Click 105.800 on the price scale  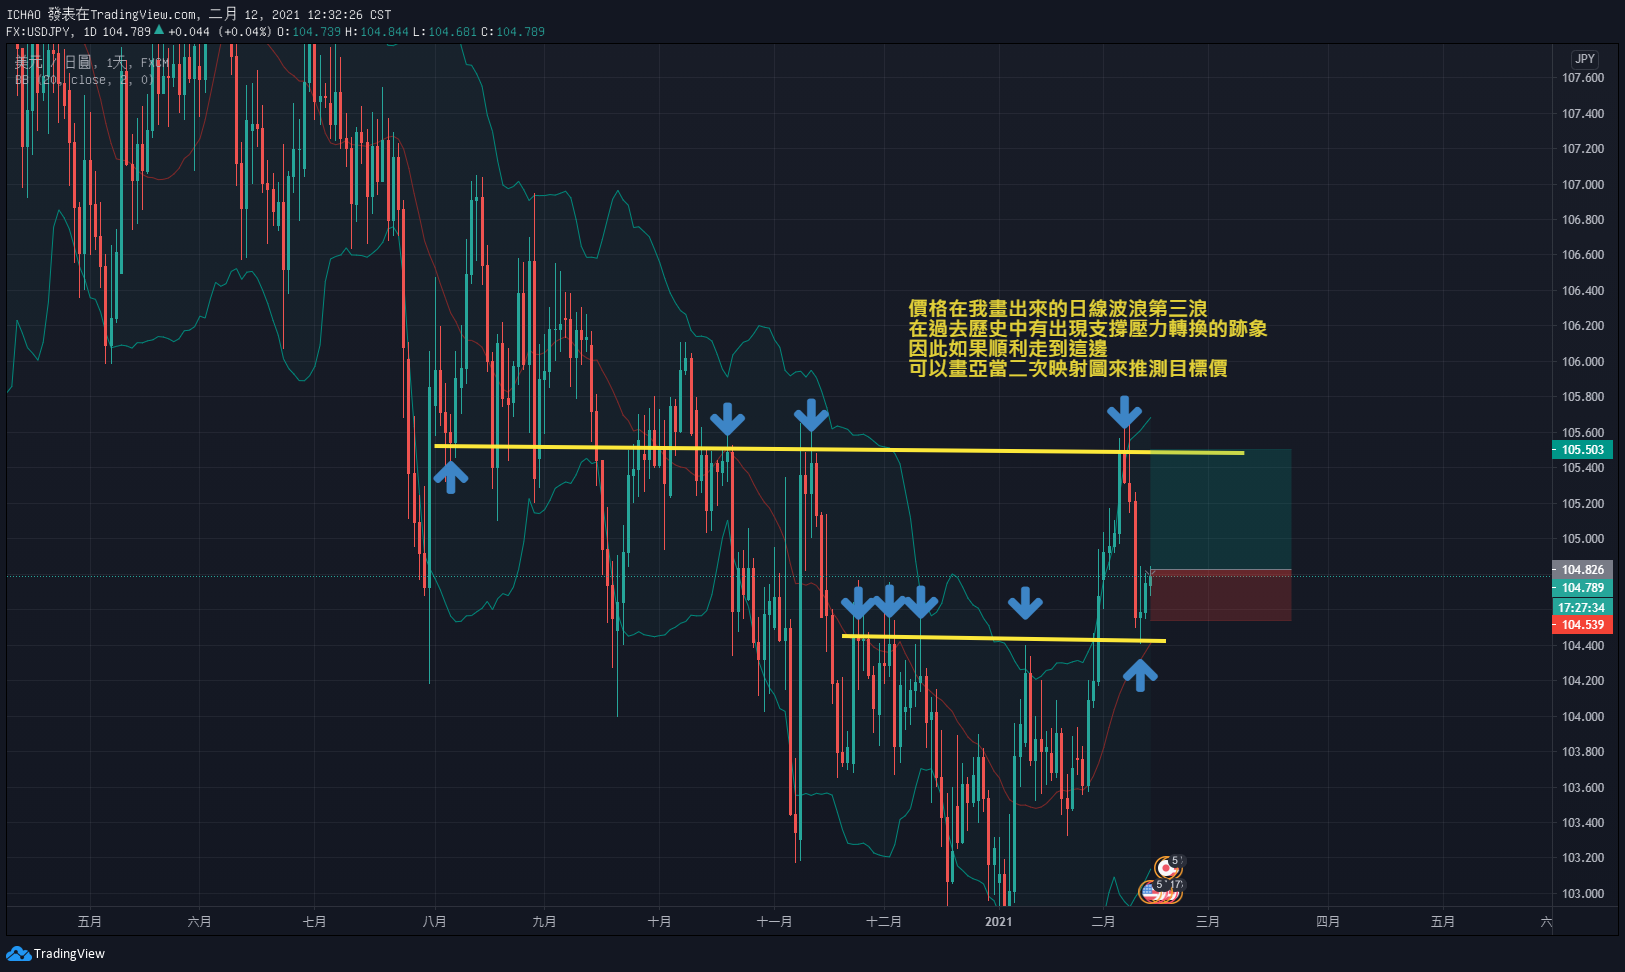1583,397
